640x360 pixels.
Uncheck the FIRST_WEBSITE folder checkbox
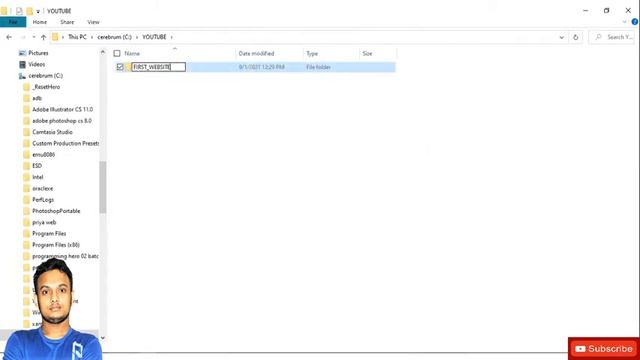[x=120, y=67]
